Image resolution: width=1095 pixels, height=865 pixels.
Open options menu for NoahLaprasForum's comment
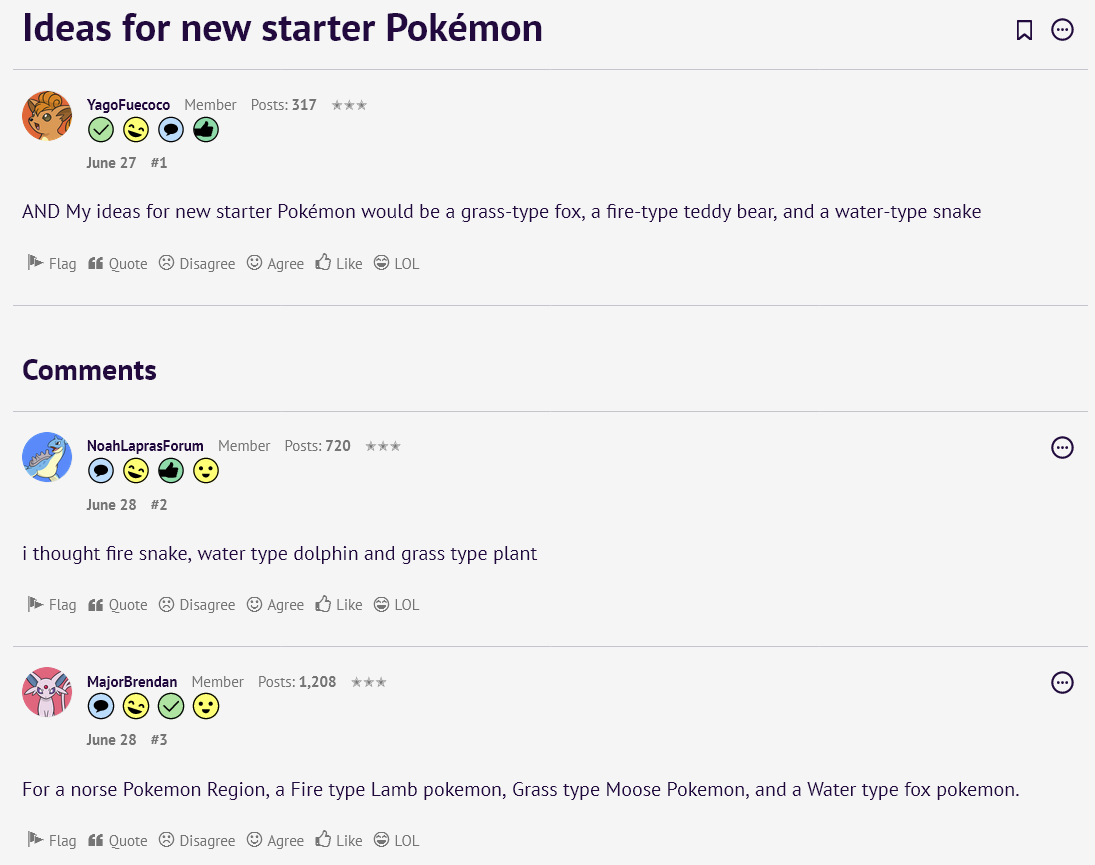(1062, 447)
